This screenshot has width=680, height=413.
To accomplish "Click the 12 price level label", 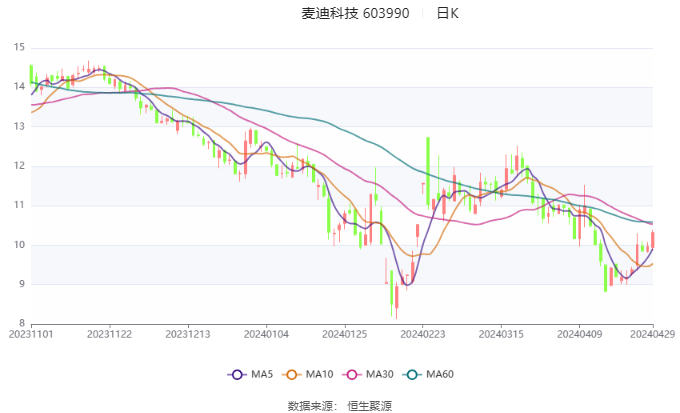I will 19,166.
